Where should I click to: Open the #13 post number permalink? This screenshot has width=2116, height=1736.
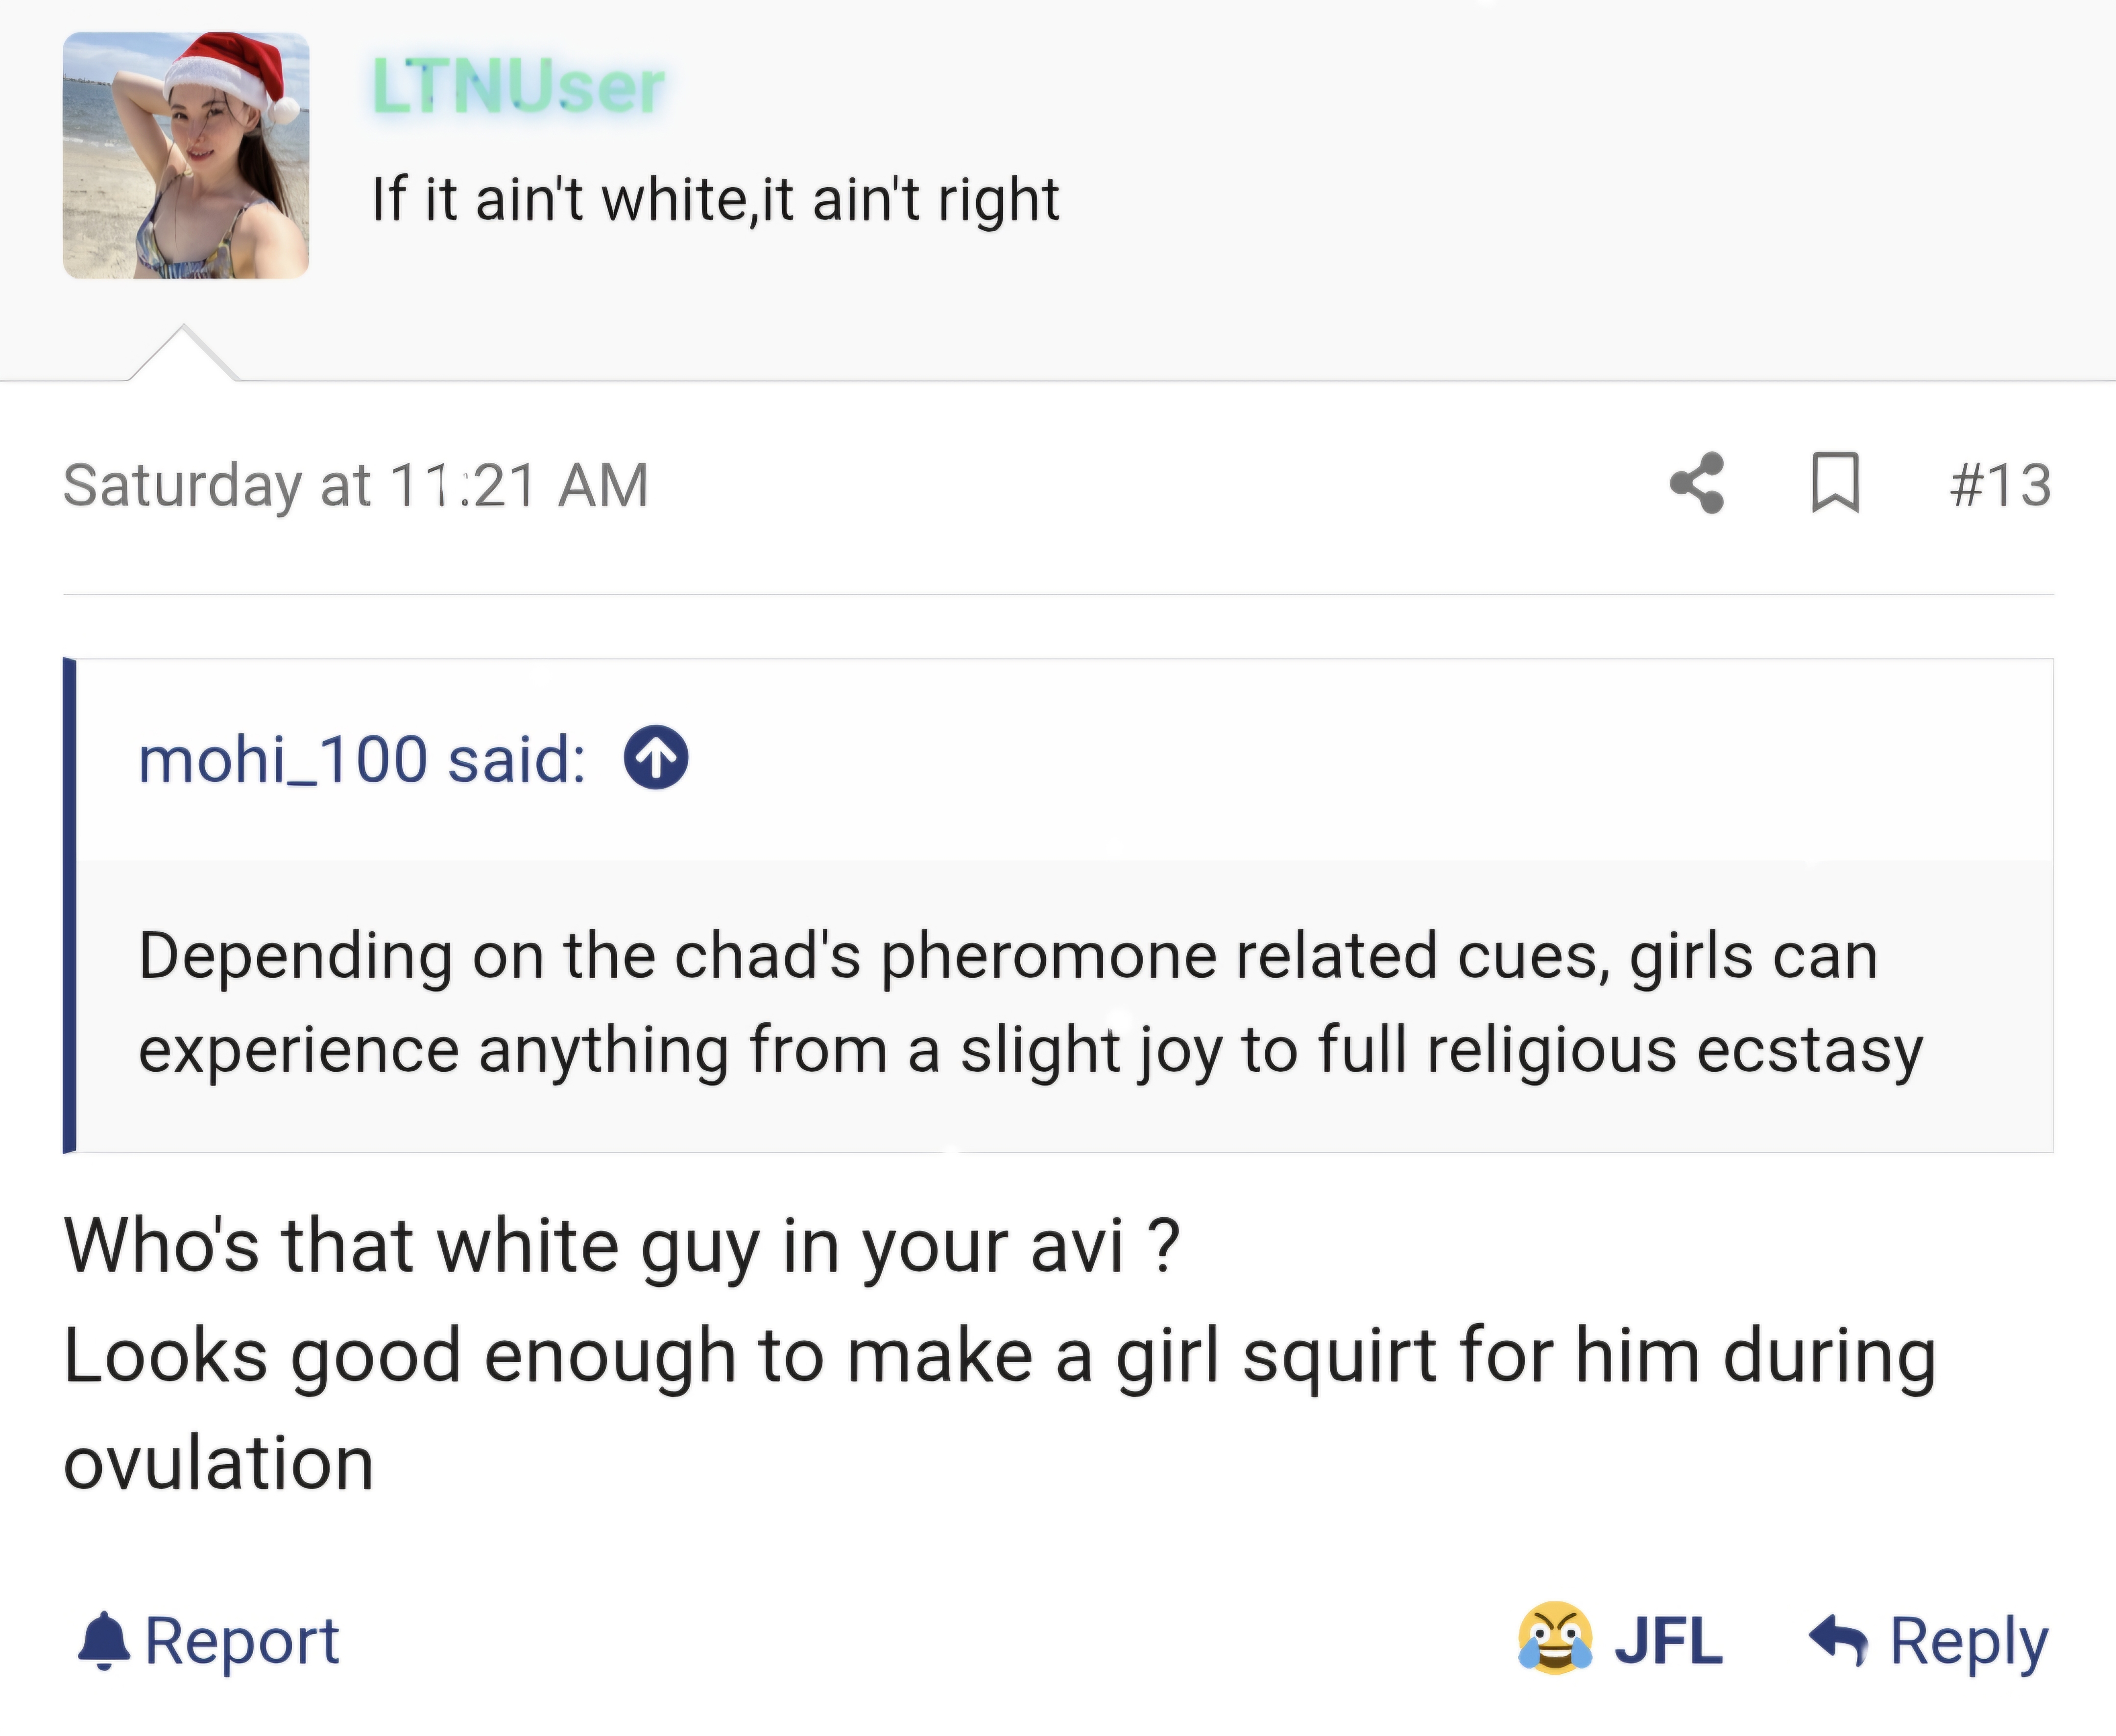2000,485
